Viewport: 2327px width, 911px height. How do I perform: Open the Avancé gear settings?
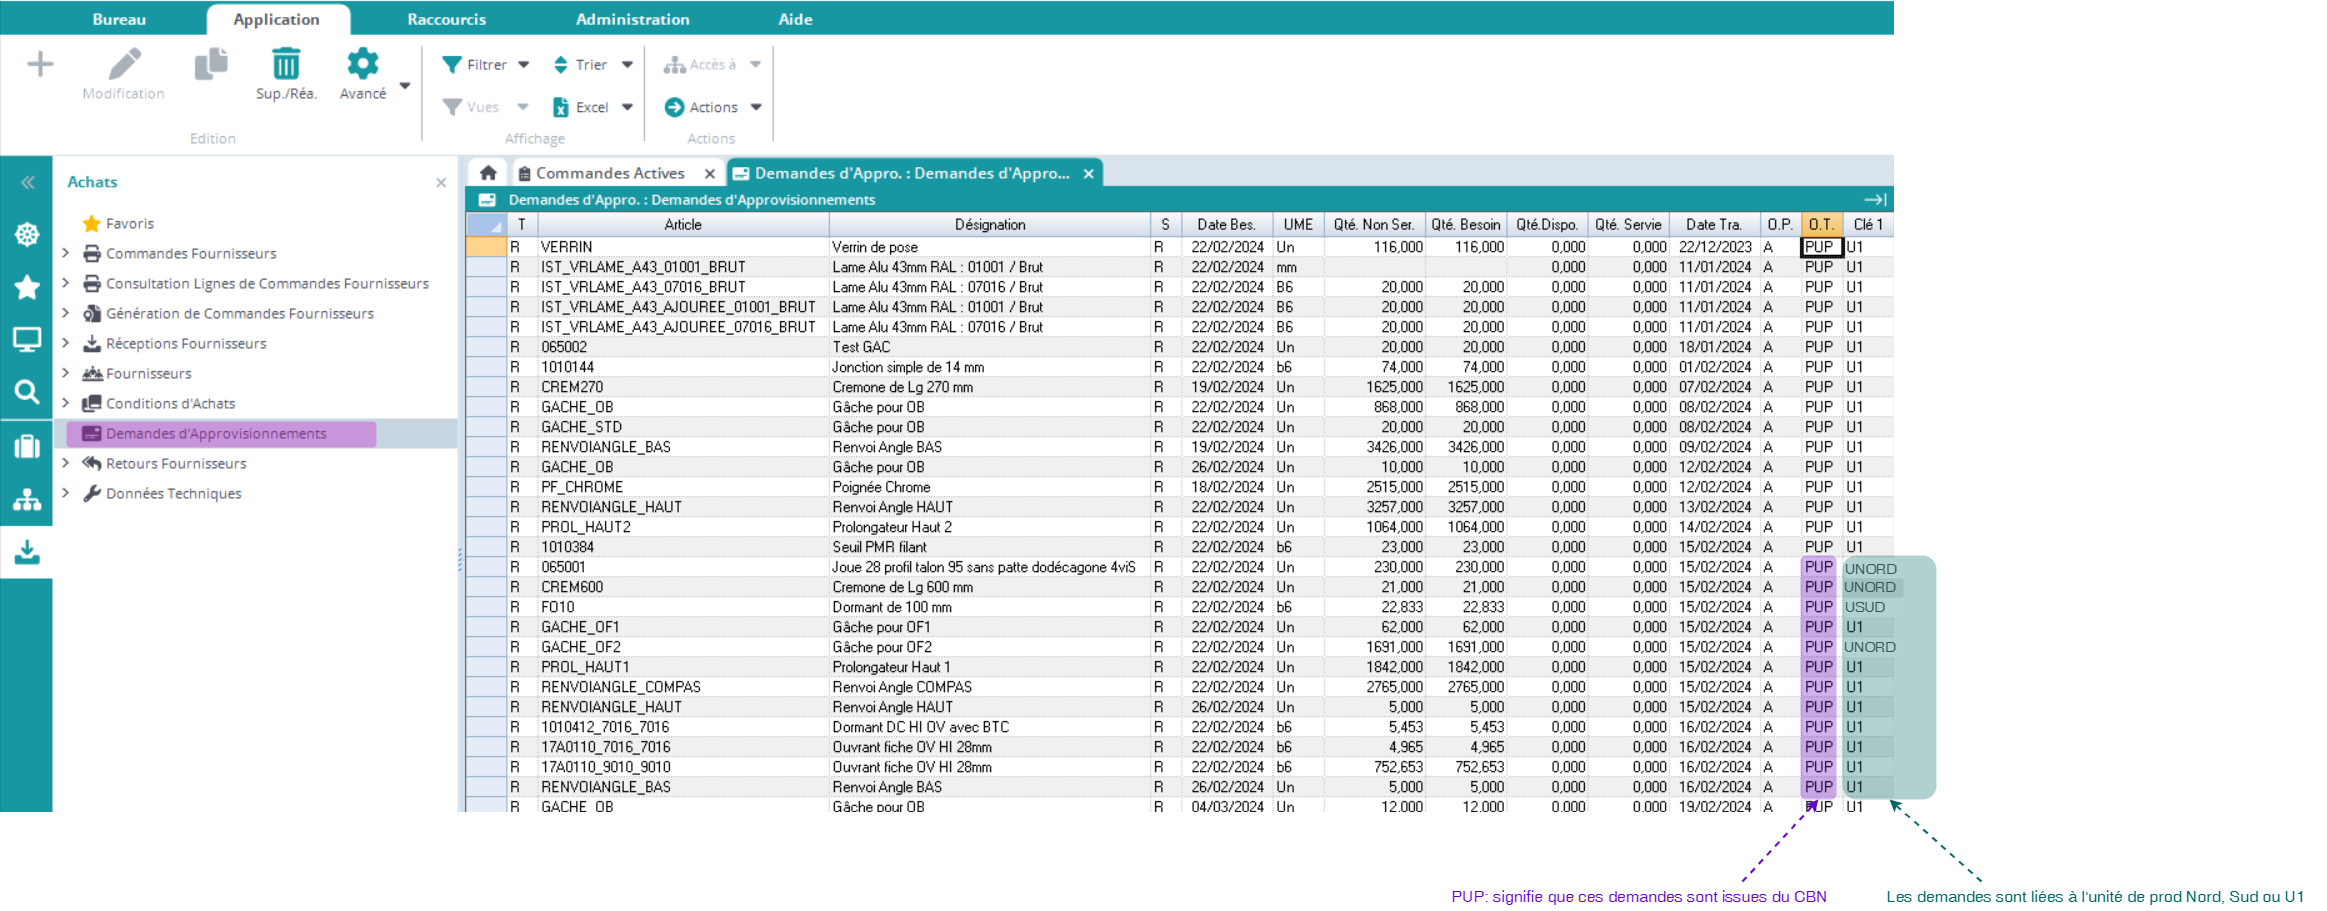(362, 65)
